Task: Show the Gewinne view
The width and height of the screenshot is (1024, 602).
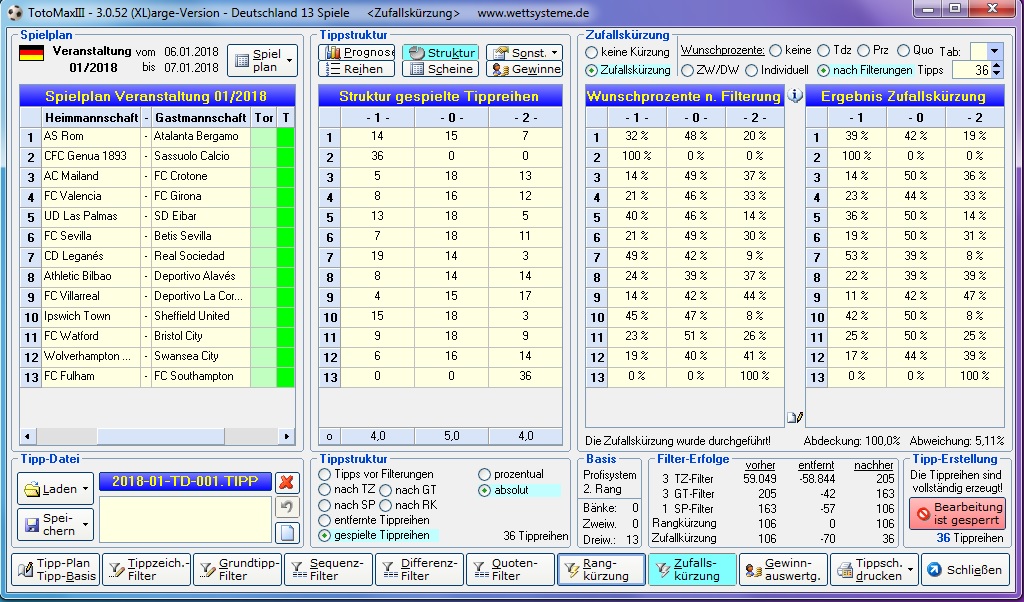Action: point(524,69)
